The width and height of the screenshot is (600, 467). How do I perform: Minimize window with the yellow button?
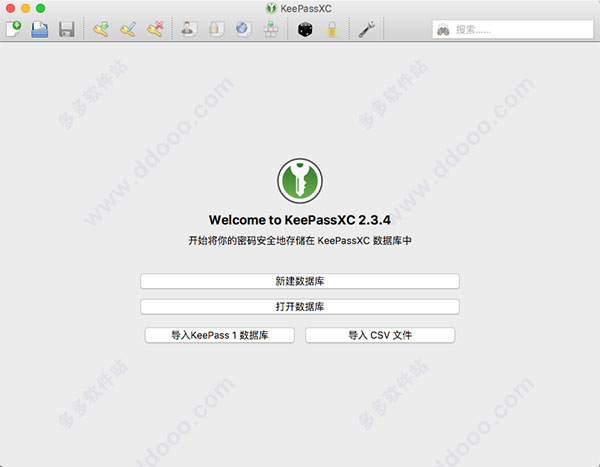25,8
